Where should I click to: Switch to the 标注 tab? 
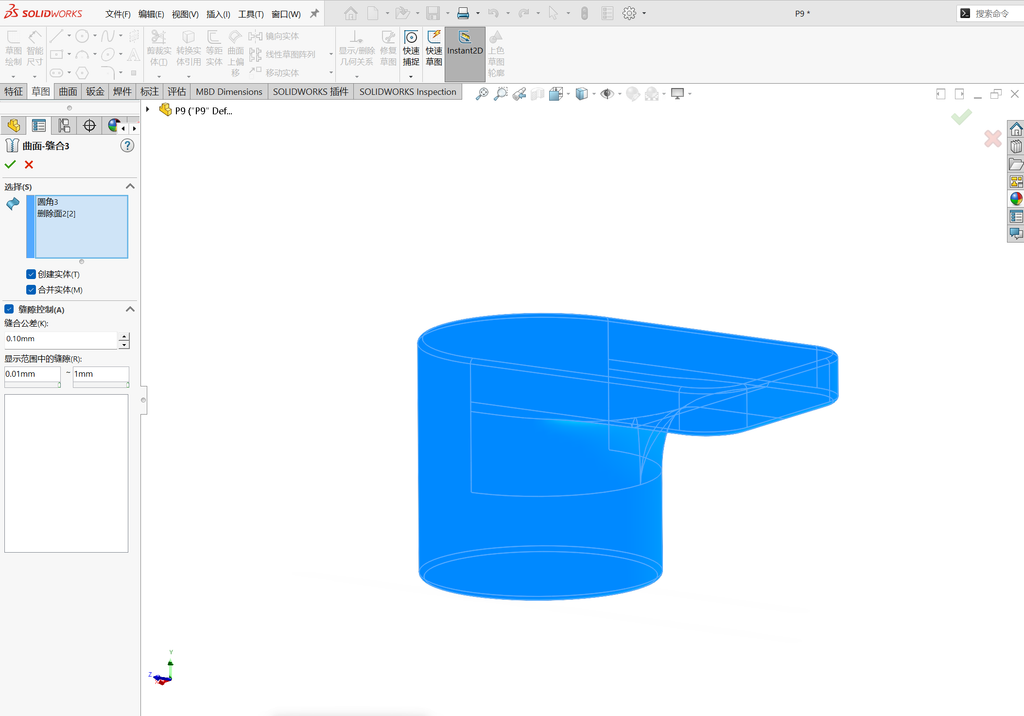click(x=150, y=91)
